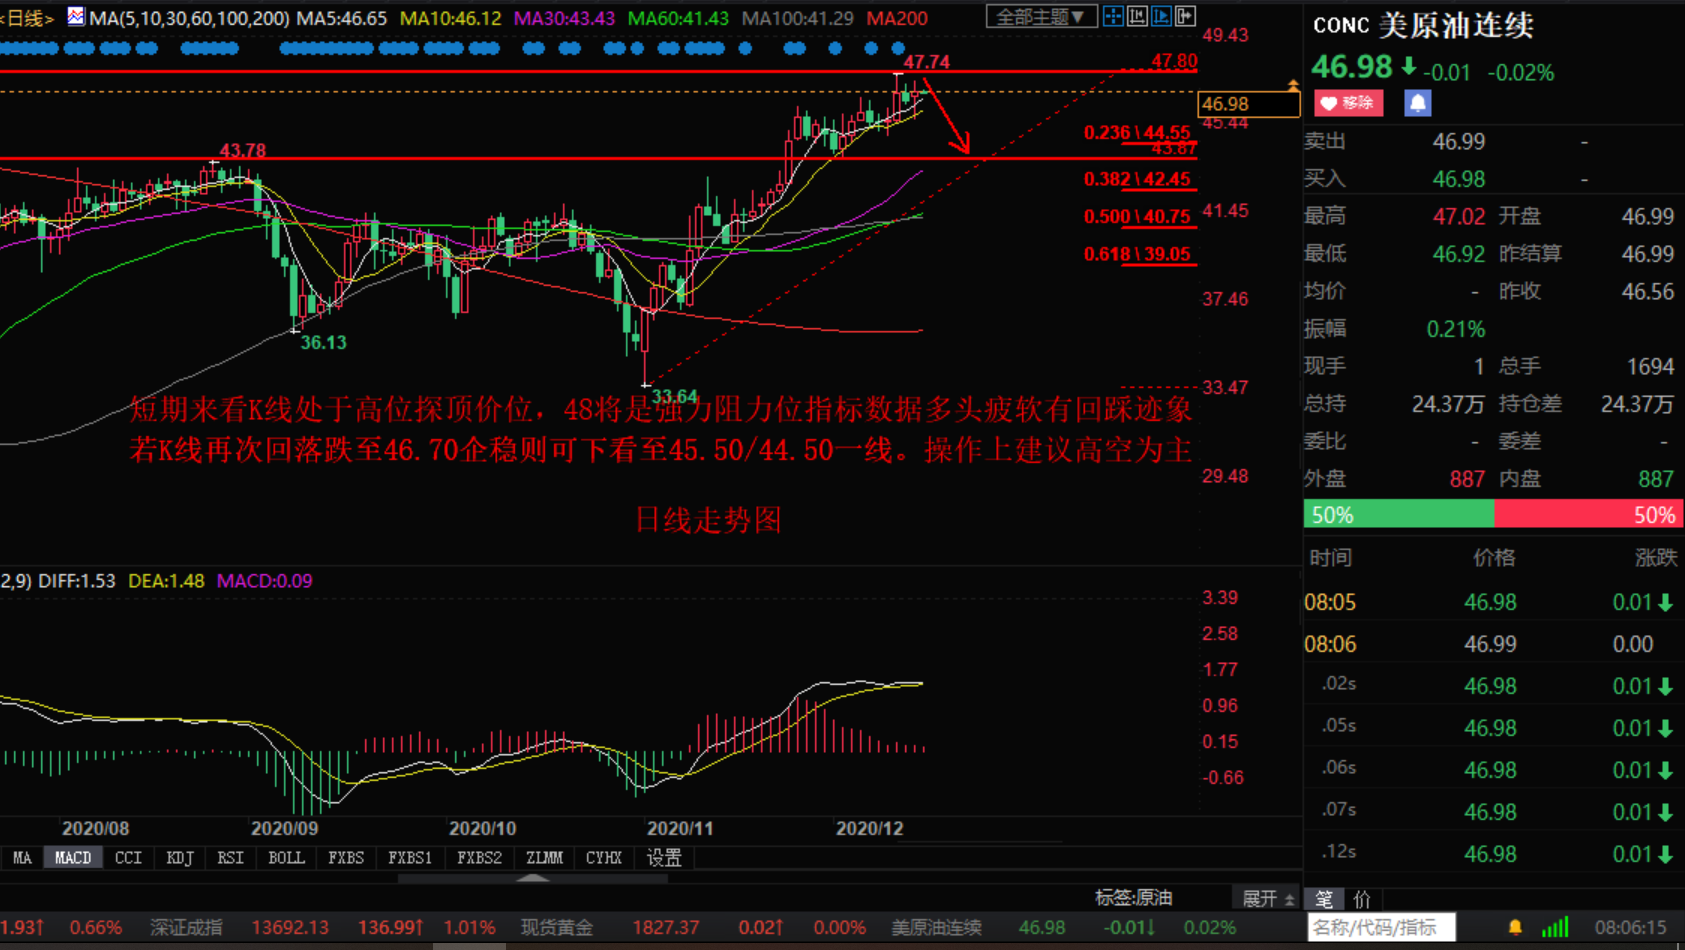The image size is (1685, 950).
Task: Click the crosshair cursor icon in chart toolbar
Action: [1112, 16]
